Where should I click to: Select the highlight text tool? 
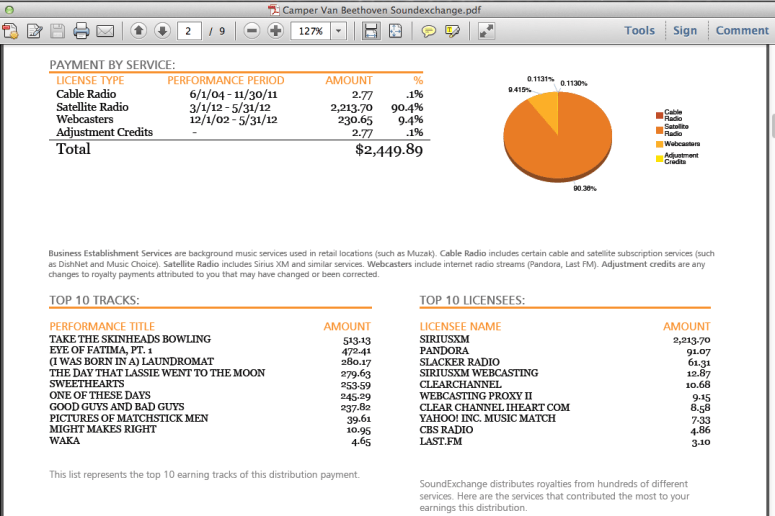click(452, 31)
